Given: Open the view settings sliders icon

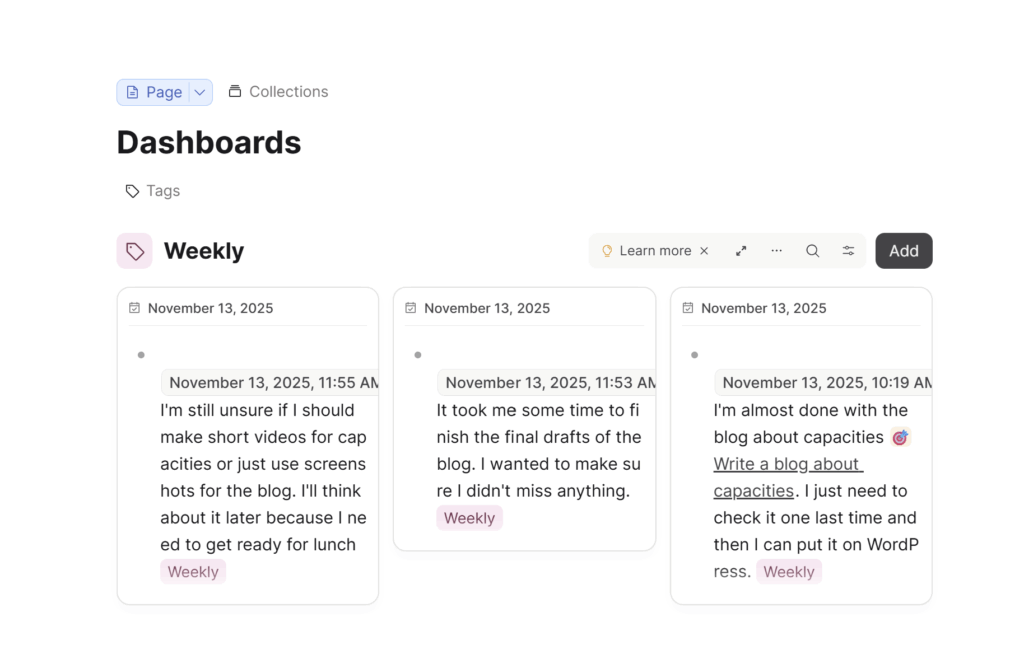Looking at the screenshot, I should pyautogui.click(x=848, y=251).
